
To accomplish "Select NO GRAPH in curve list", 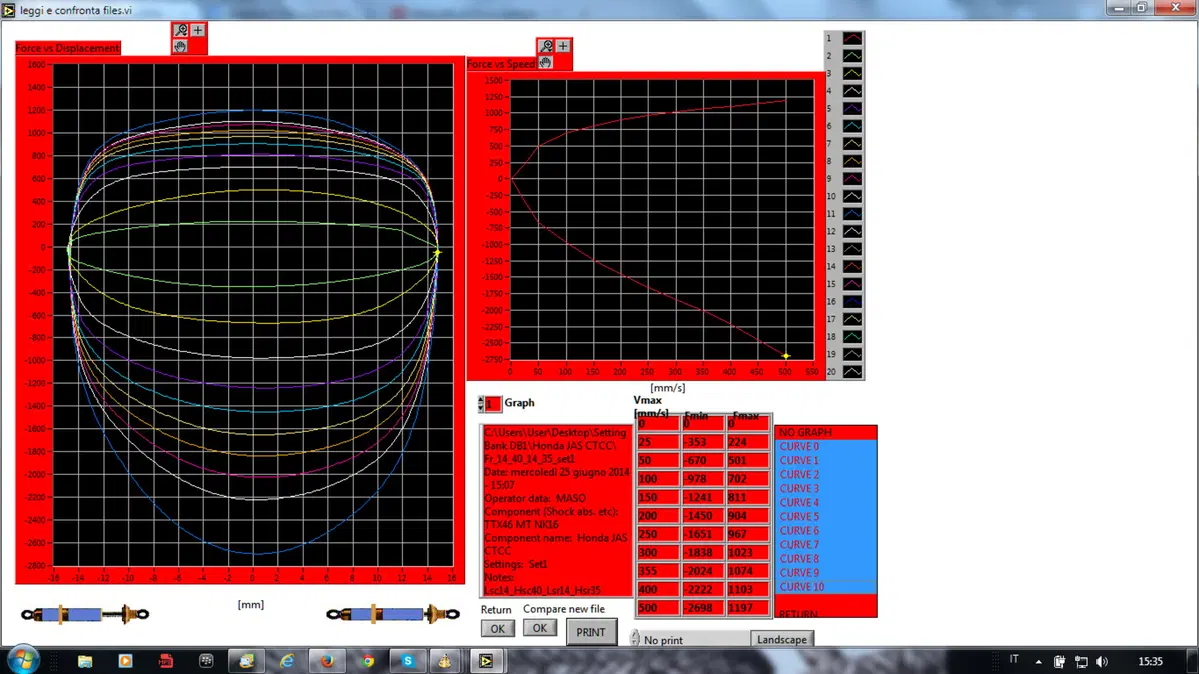I will pos(825,432).
